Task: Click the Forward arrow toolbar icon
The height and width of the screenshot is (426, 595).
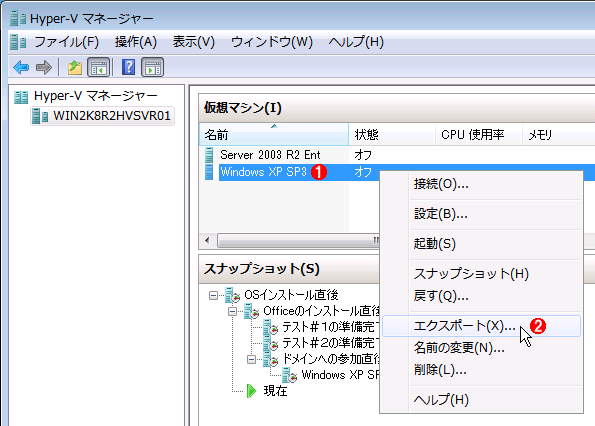Action: coord(44,68)
